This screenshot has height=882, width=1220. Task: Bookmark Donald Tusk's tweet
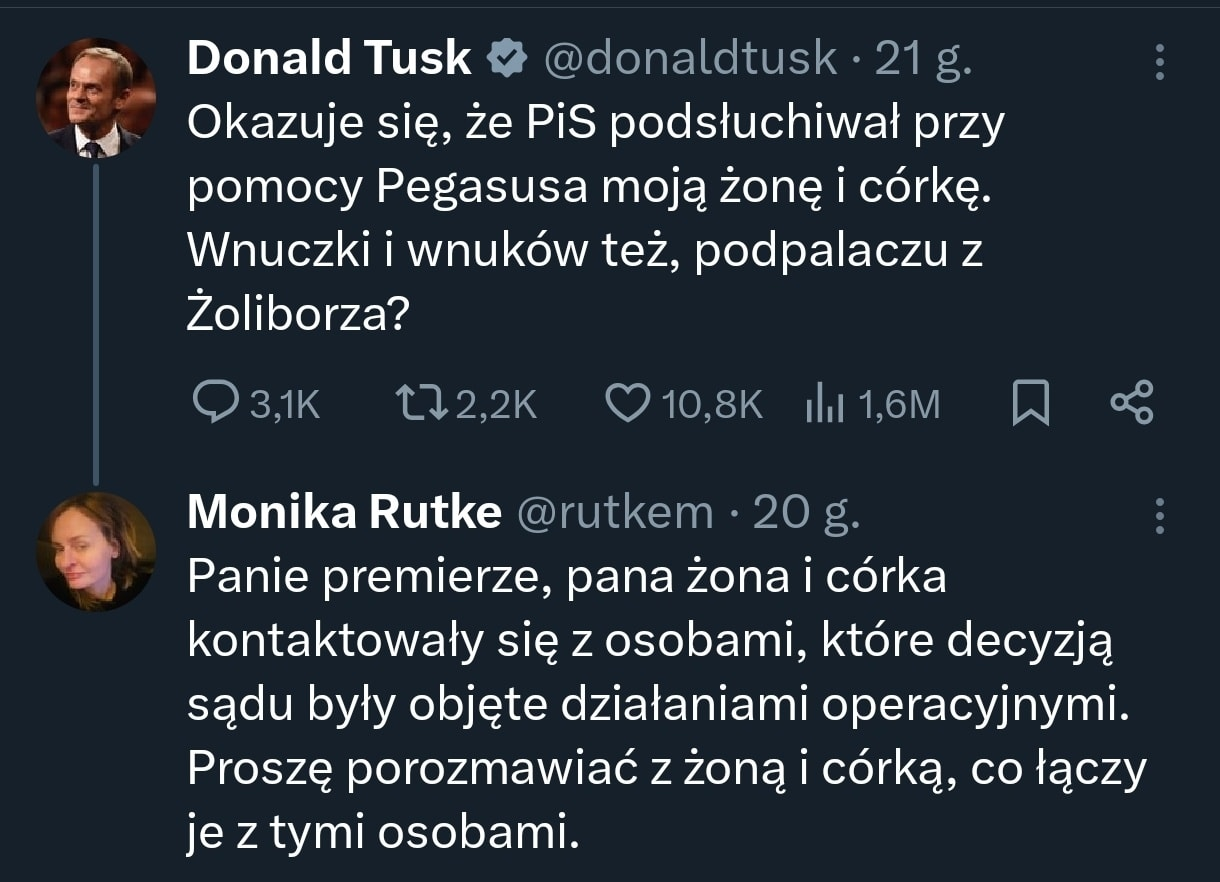click(1031, 404)
